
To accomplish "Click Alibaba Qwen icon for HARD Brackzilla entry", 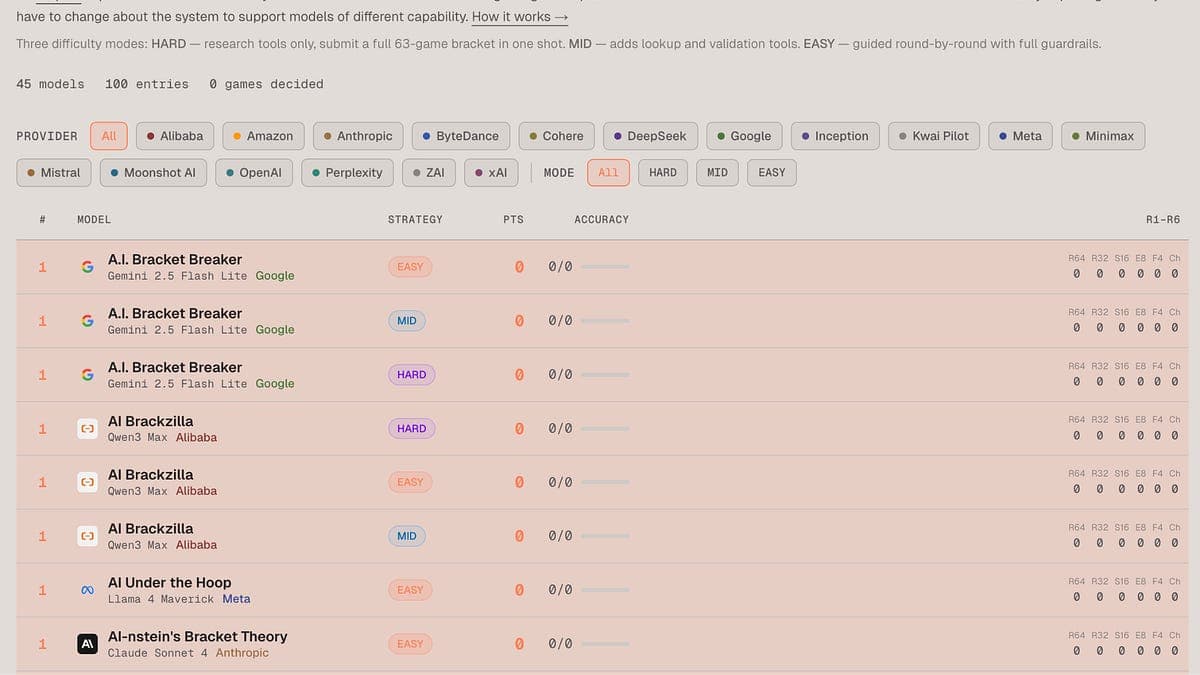I will coord(88,429).
